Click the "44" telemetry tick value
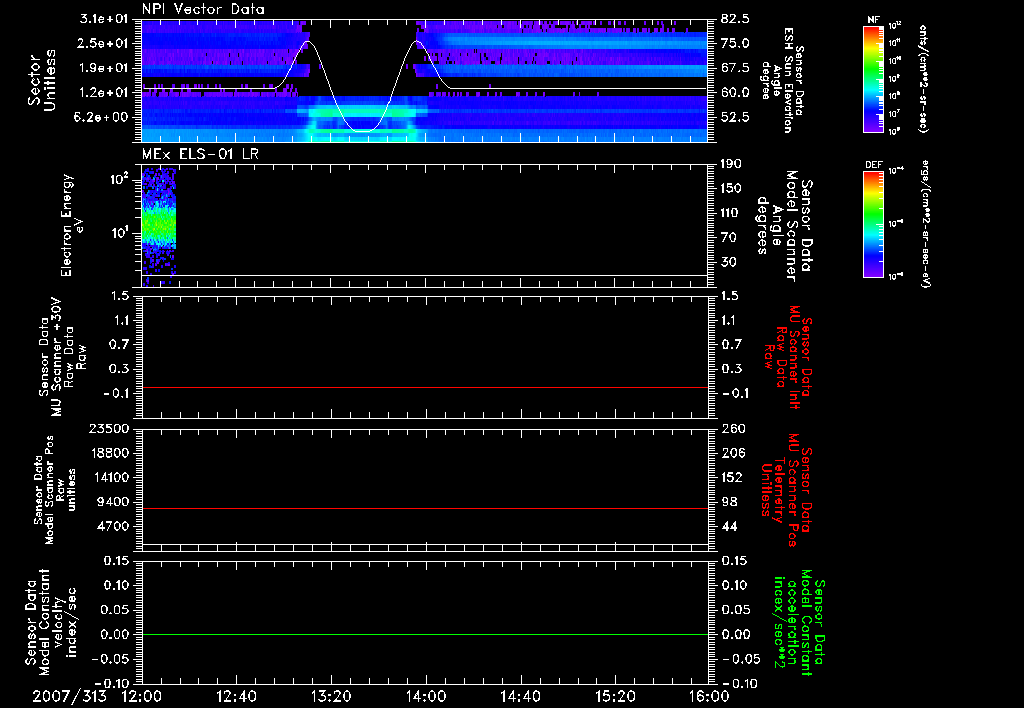Image resolution: width=1024 pixels, height=708 pixels. pos(729,526)
